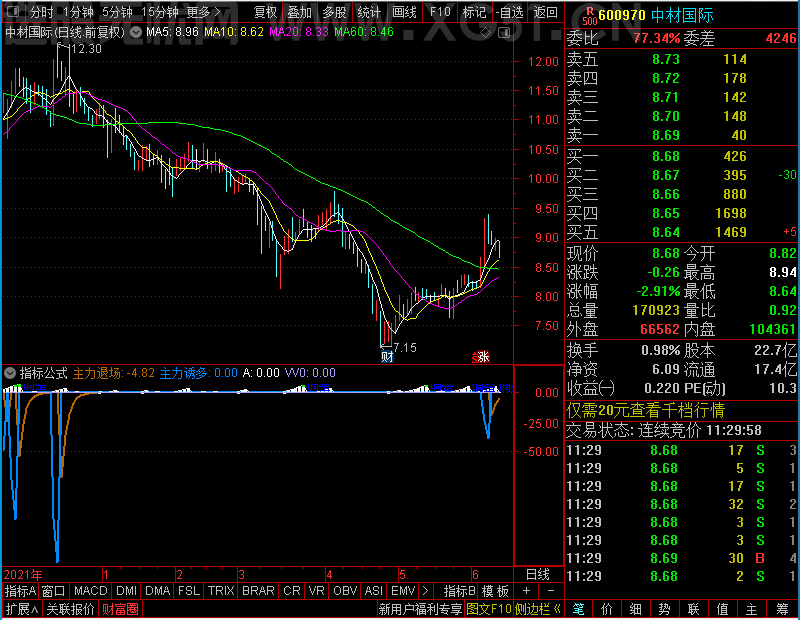Click the 返回 back button
The height and width of the screenshot is (620, 800).
545,12
